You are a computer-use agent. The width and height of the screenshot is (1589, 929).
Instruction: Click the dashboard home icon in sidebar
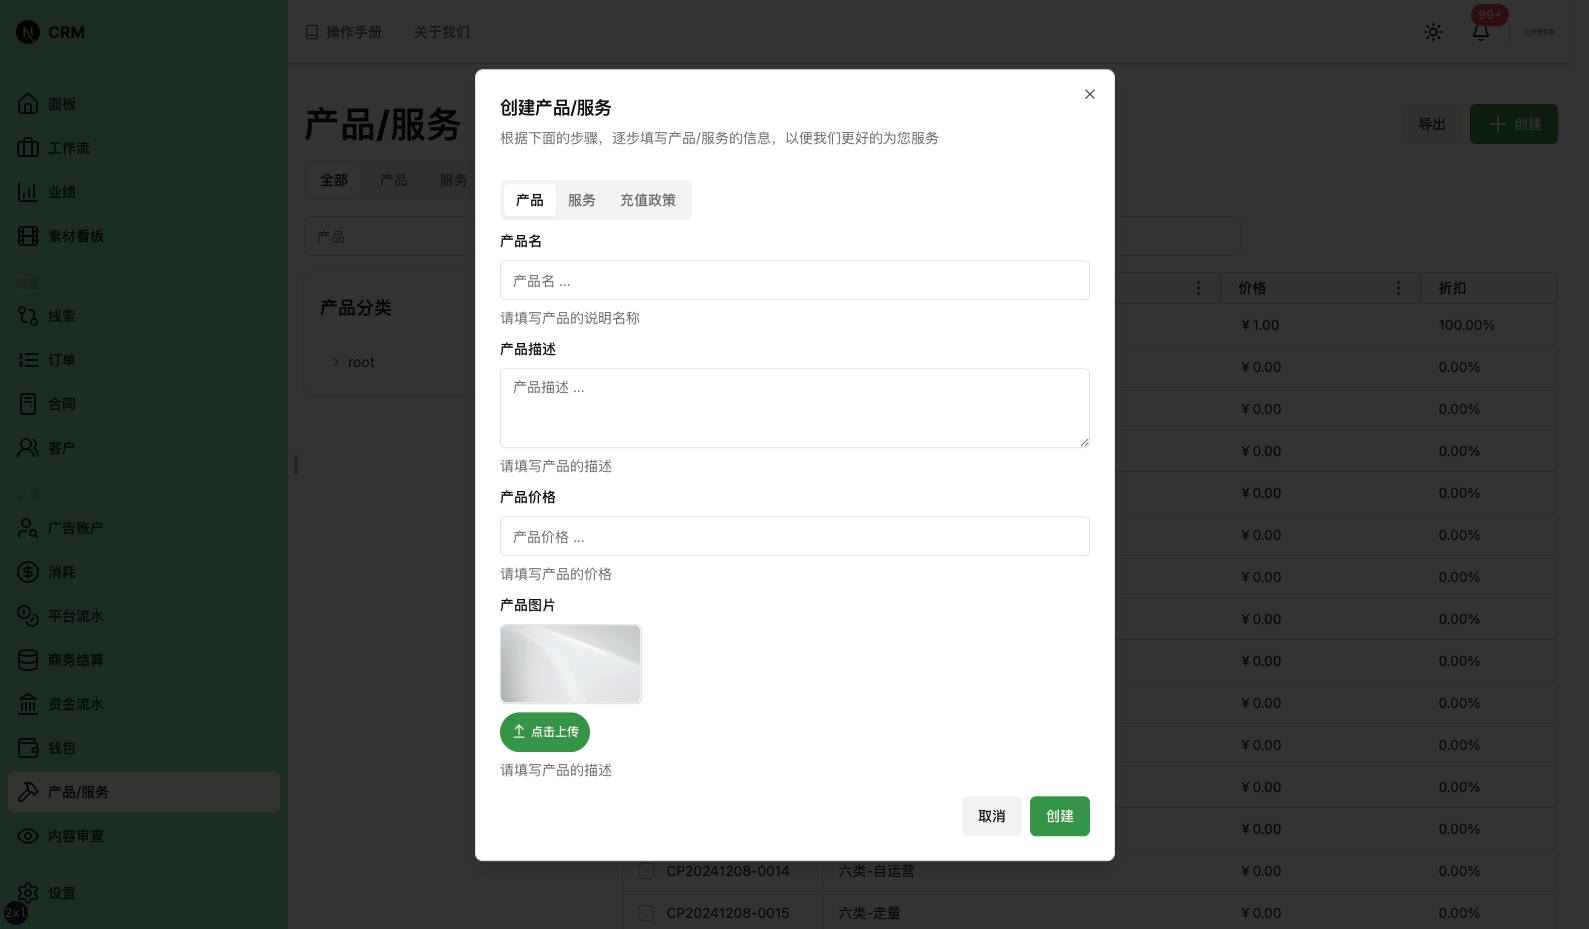28,104
